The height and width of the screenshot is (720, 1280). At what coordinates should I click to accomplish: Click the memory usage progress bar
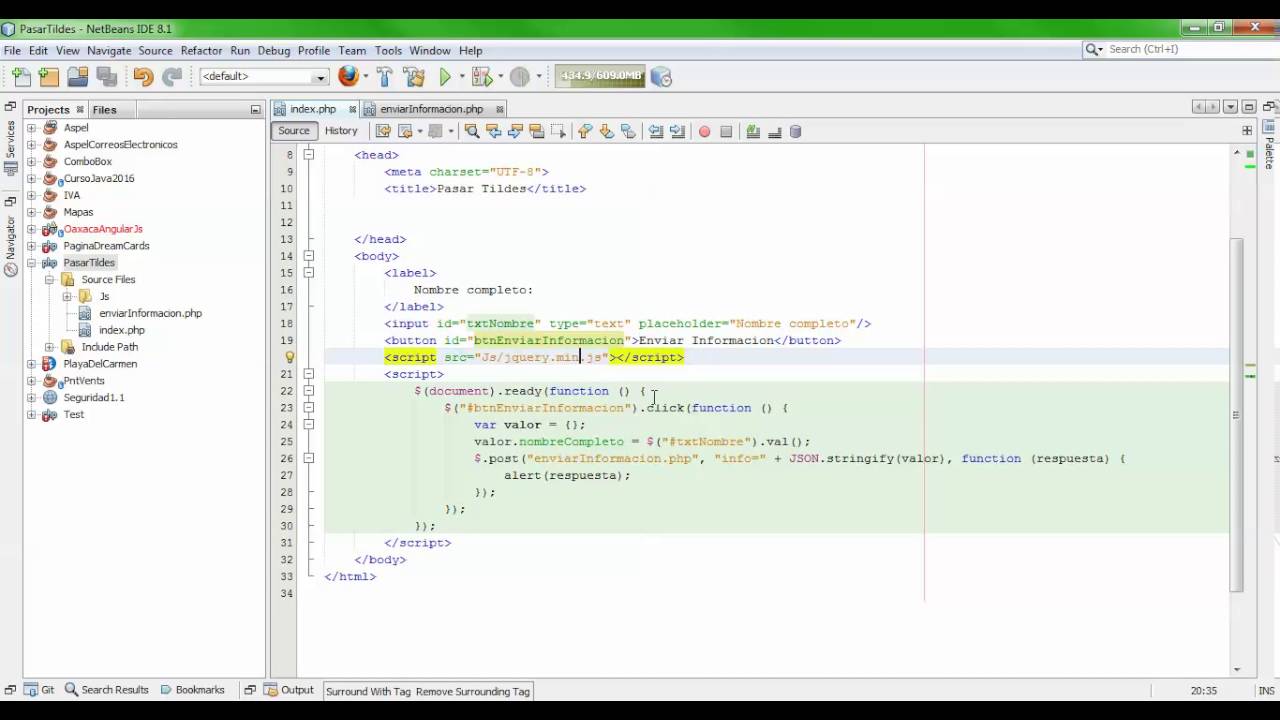[x=601, y=76]
